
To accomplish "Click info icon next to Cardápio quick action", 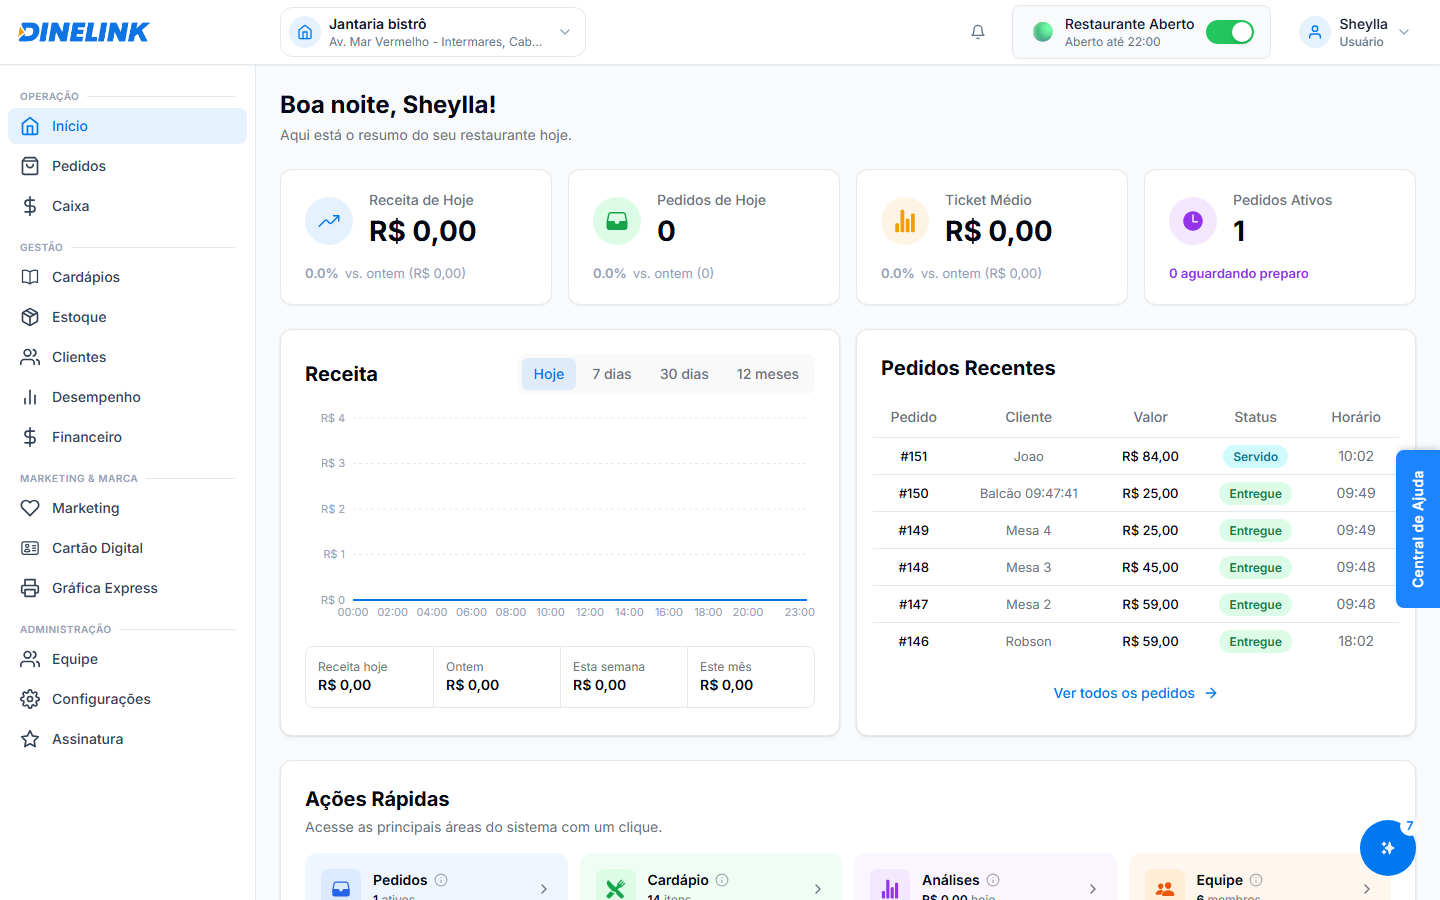I will click(x=722, y=880).
